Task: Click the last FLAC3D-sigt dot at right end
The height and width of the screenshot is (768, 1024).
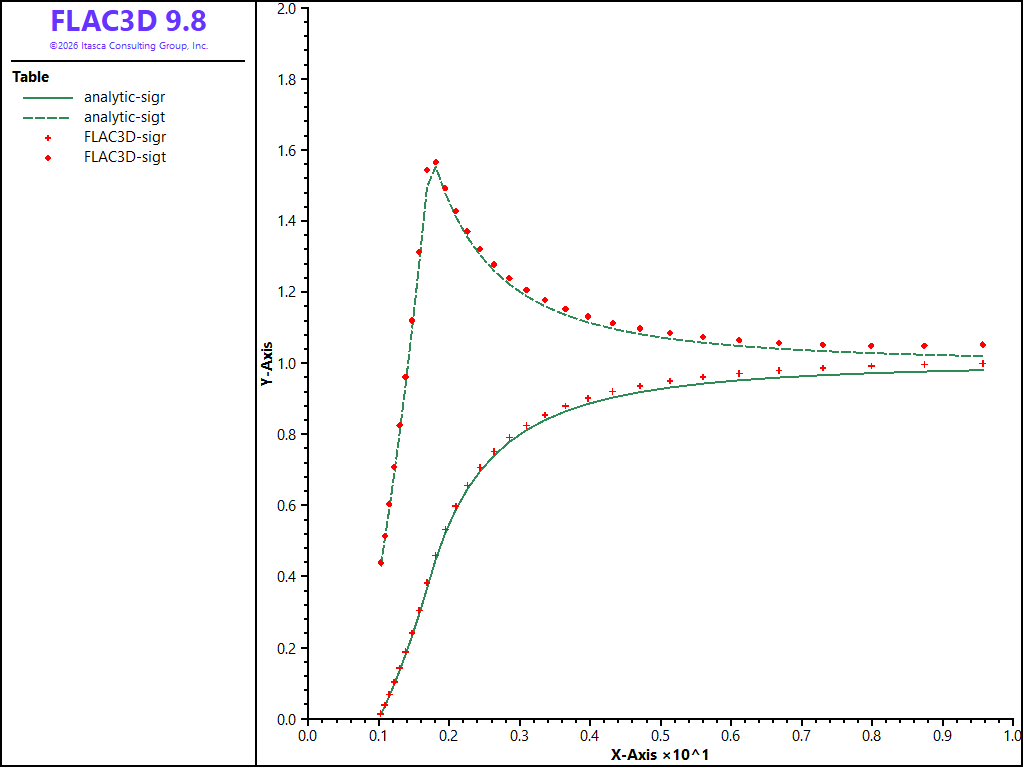Action: tap(982, 345)
